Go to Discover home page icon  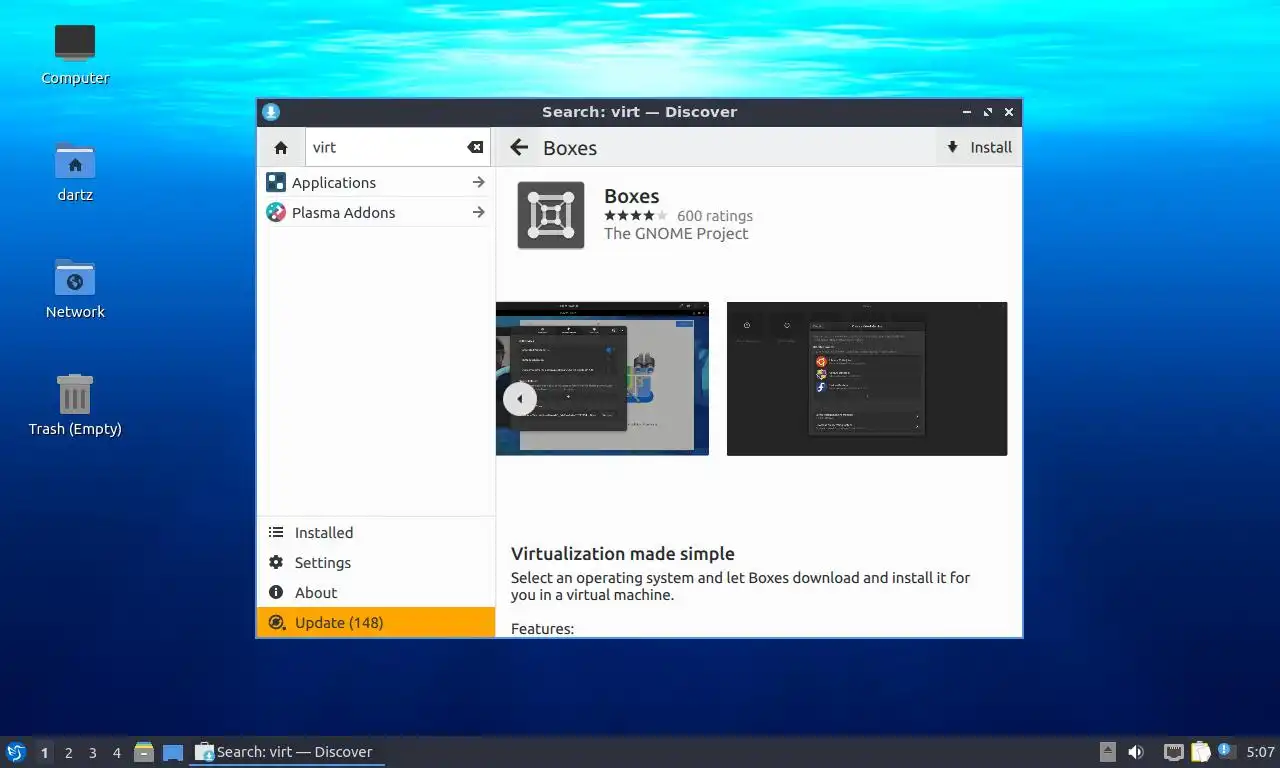tap(281, 147)
